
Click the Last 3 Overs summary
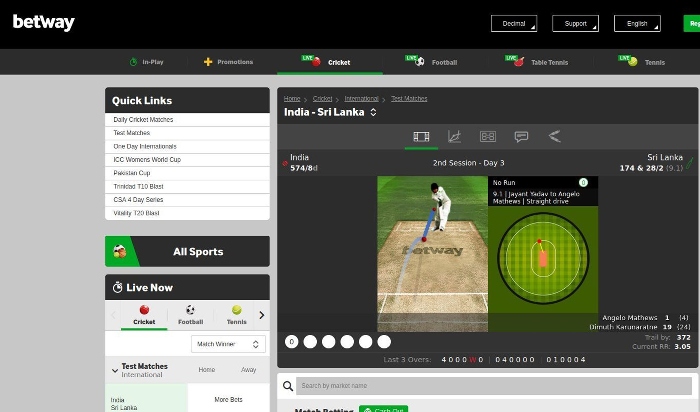tap(484, 360)
